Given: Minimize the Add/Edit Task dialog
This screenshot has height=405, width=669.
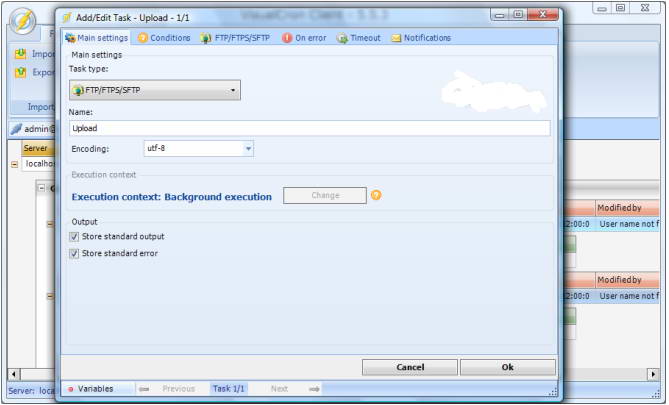Looking at the screenshot, I should click(500, 15).
